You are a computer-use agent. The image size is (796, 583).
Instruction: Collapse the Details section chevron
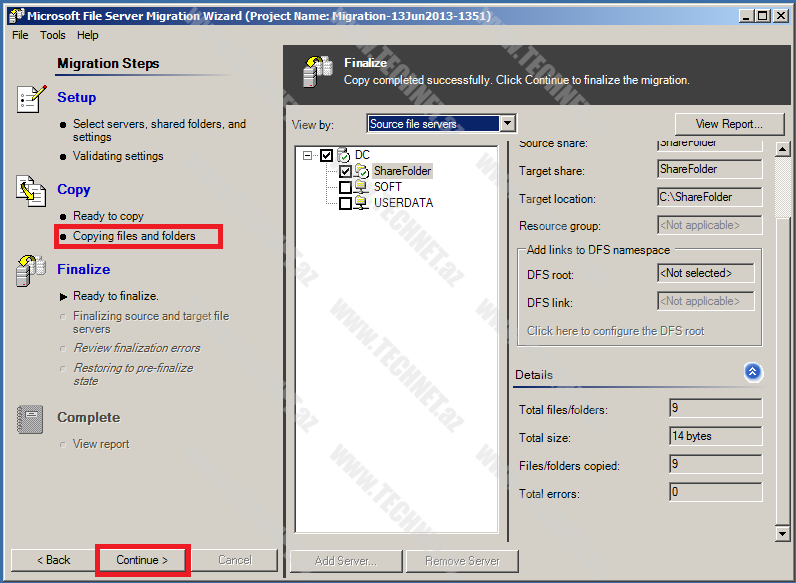[752, 373]
